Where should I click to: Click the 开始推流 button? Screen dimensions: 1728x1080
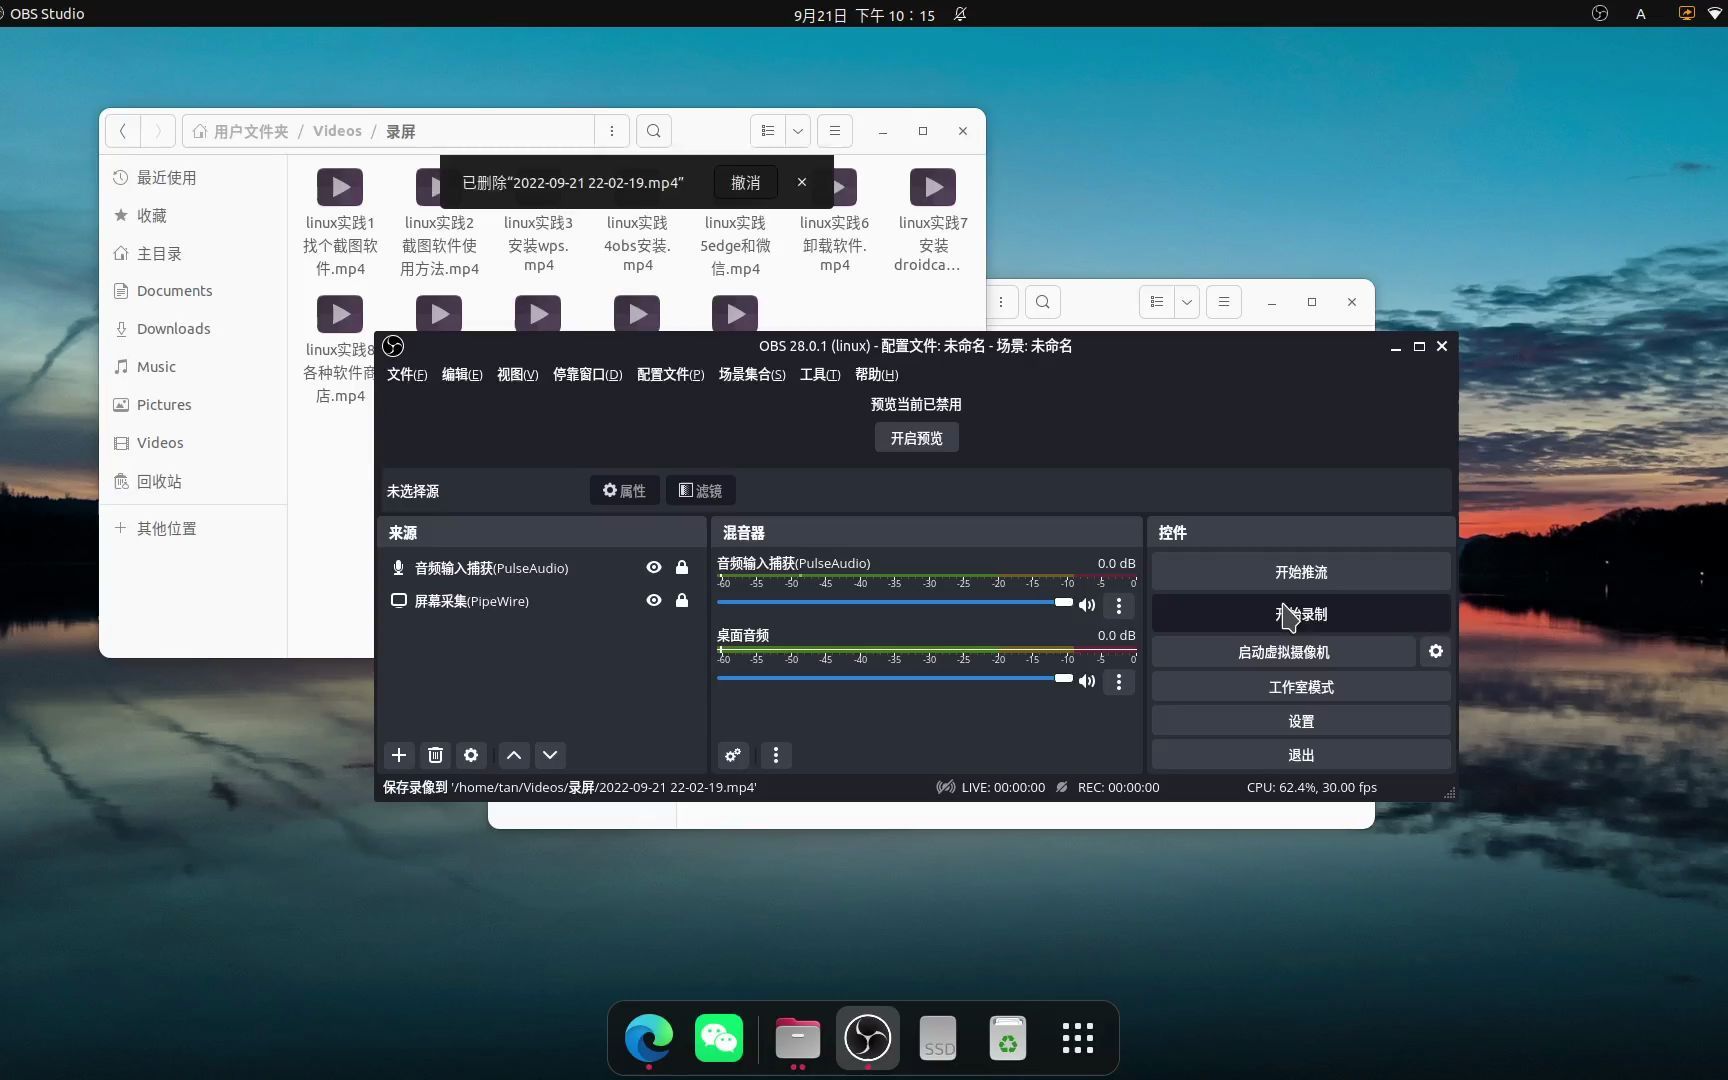point(1301,572)
